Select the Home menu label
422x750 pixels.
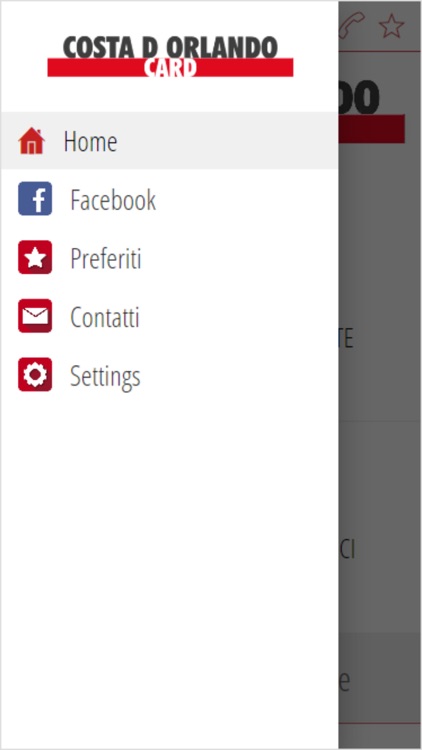(90, 142)
